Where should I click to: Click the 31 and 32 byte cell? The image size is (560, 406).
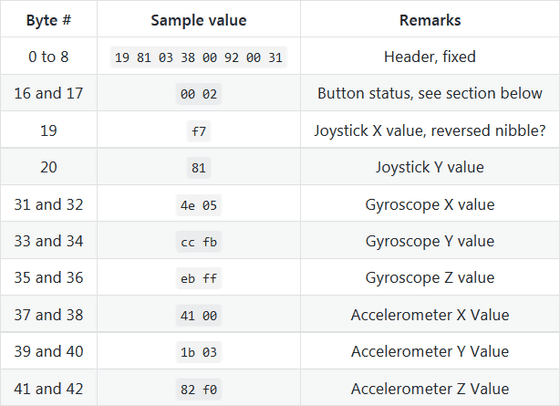(49, 205)
